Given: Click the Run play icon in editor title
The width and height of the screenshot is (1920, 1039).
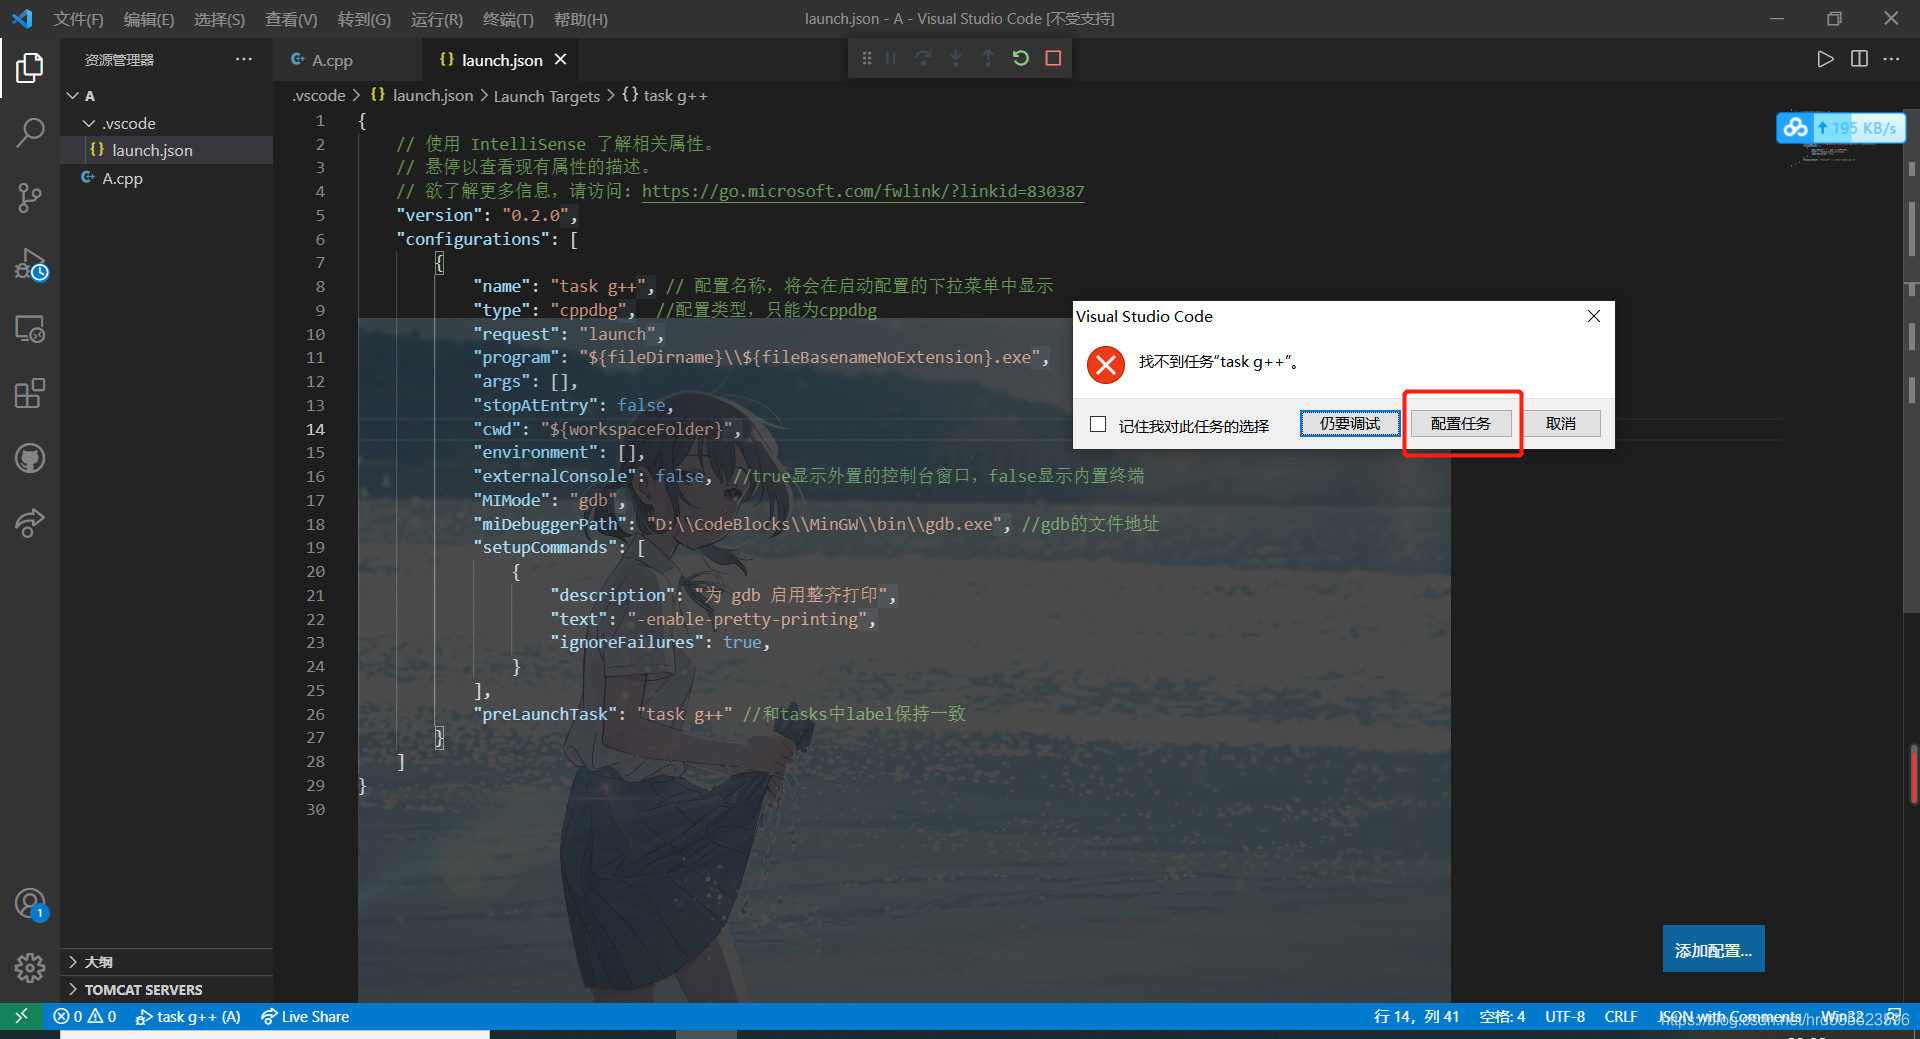Looking at the screenshot, I should coord(1825,59).
